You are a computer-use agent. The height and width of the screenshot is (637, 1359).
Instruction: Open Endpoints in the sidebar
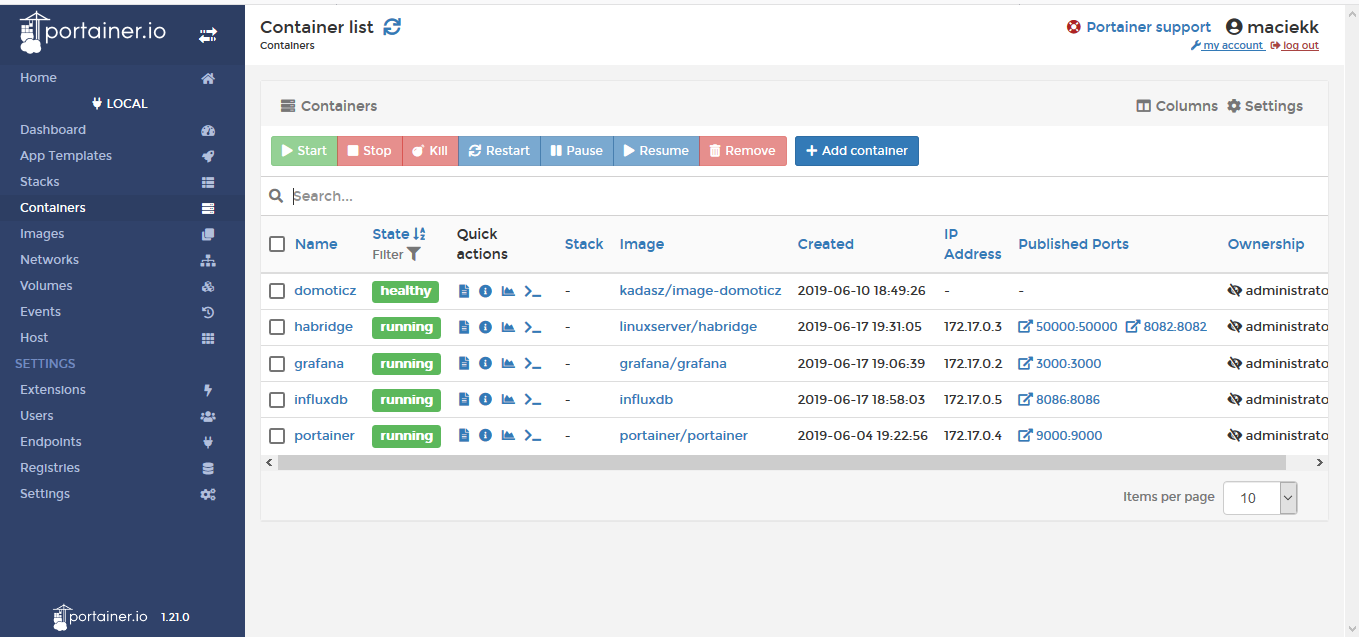pos(122,442)
